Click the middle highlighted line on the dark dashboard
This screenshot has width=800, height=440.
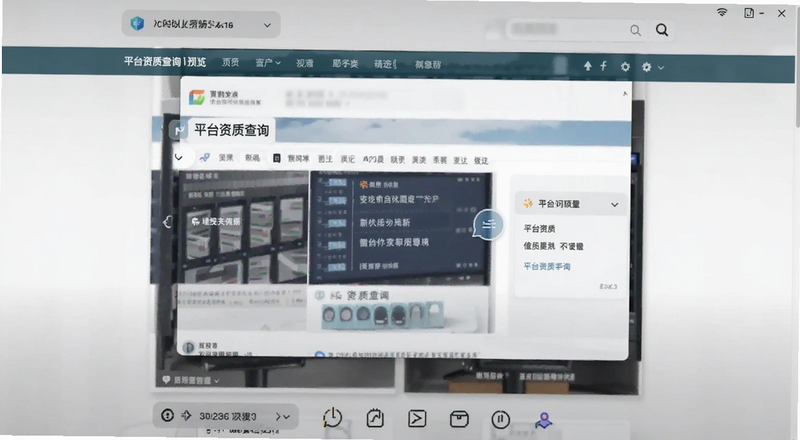385,223
